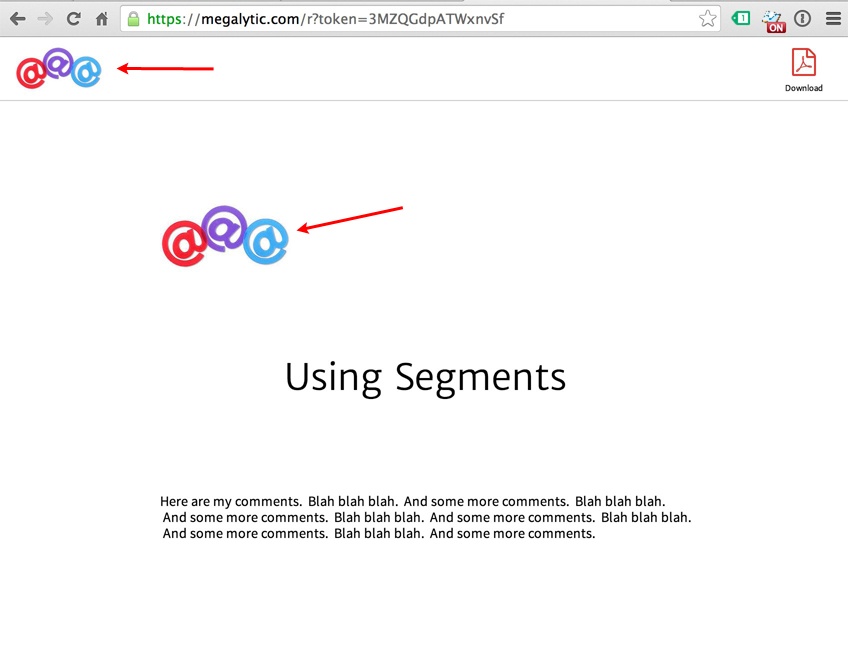This screenshot has width=848, height=658.
Task: Click the Download label under the PDF icon
Action: click(803, 88)
